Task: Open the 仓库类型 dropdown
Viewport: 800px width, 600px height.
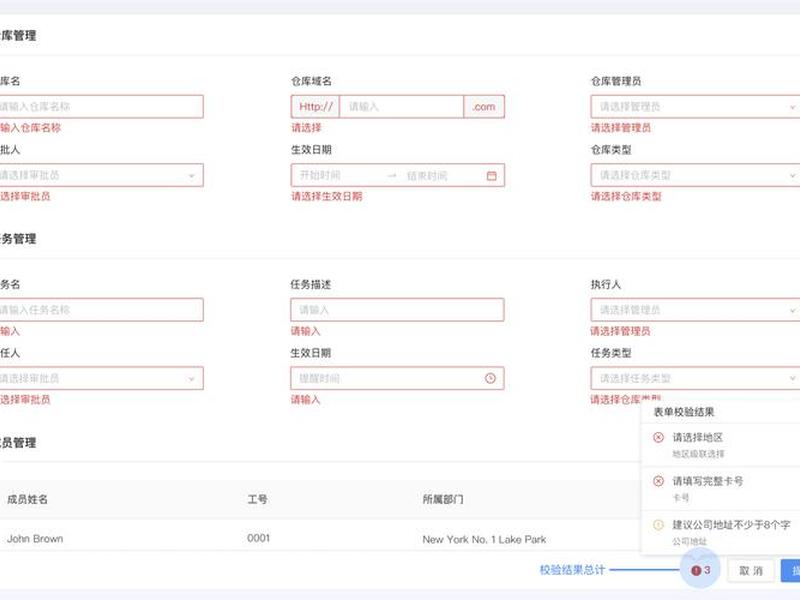Action: (x=695, y=175)
